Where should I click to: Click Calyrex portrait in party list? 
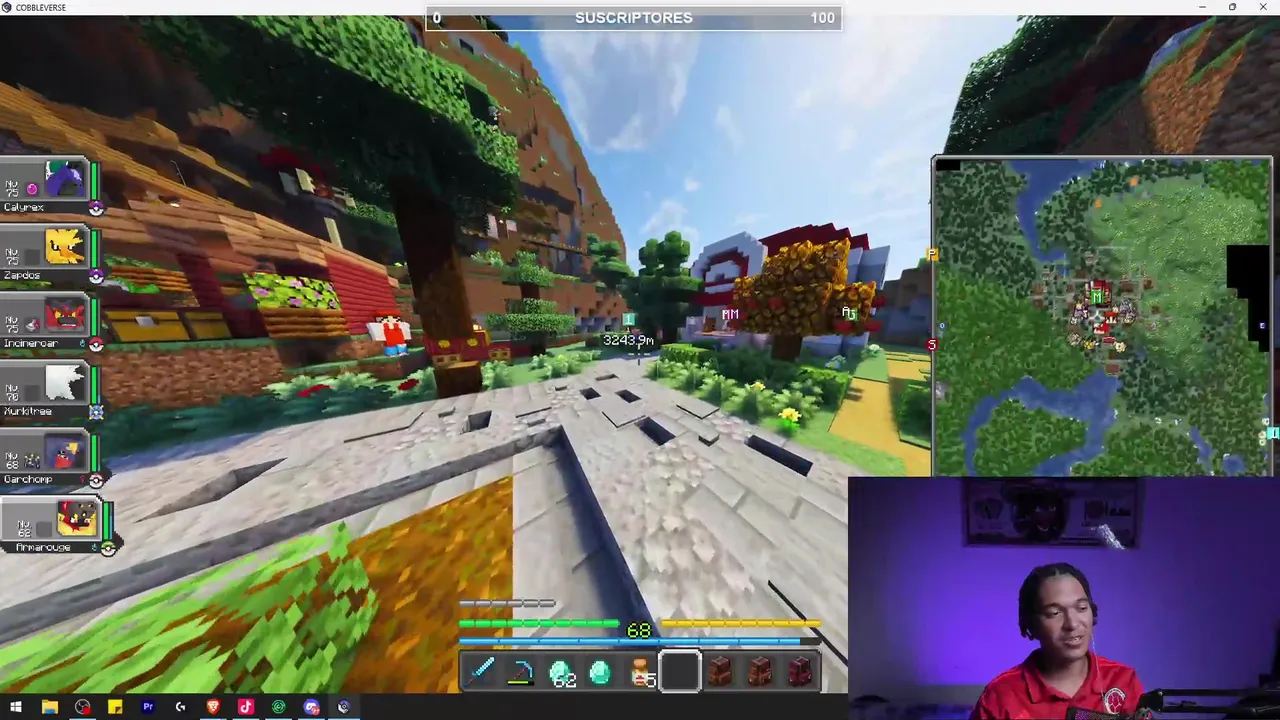[x=65, y=181]
